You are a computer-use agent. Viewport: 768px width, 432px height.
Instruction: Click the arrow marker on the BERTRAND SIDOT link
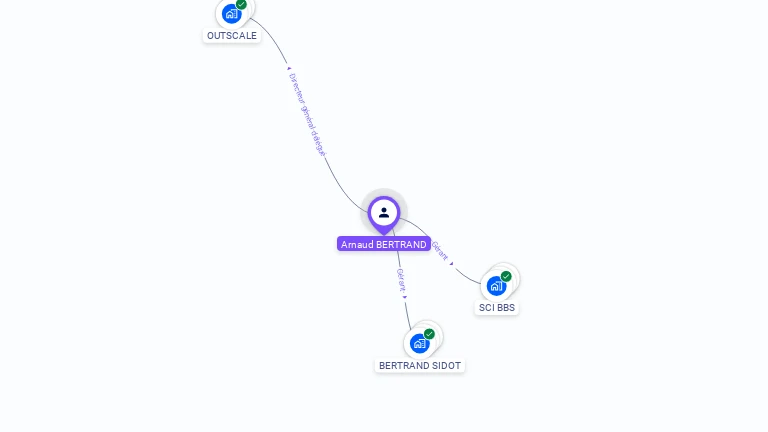405,297
